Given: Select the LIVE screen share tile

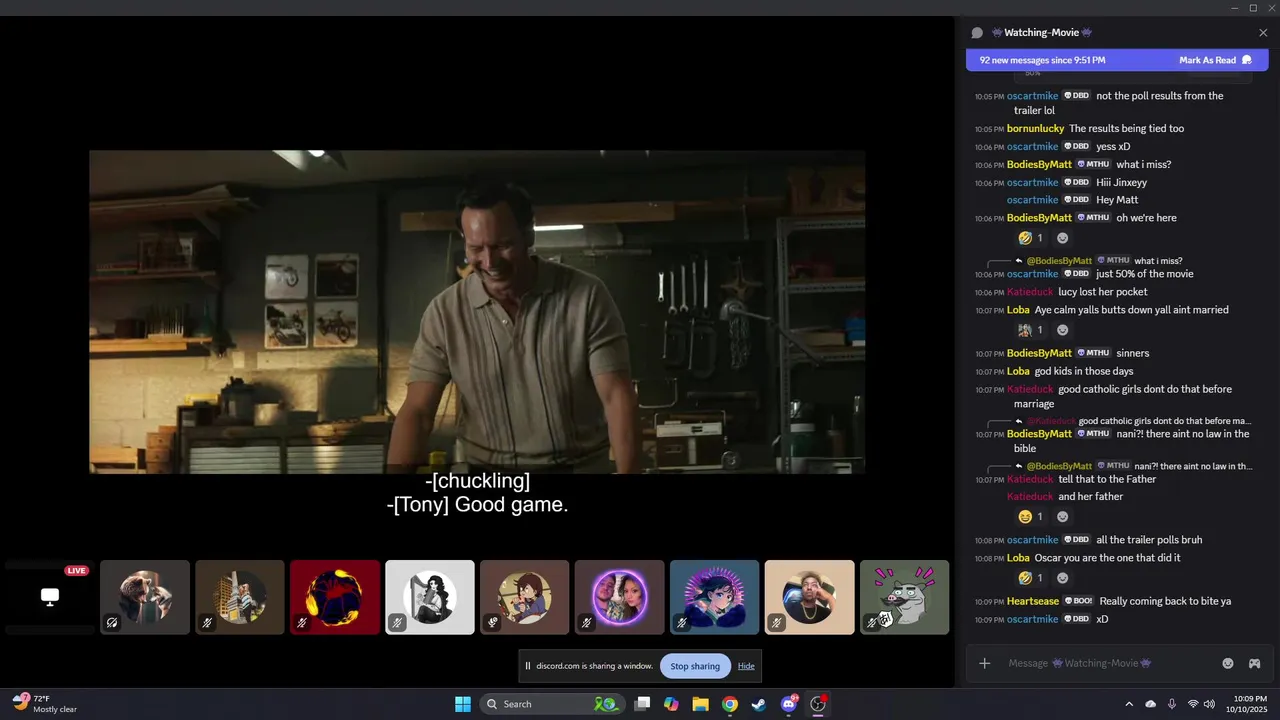Looking at the screenshot, I should (49, 597).
